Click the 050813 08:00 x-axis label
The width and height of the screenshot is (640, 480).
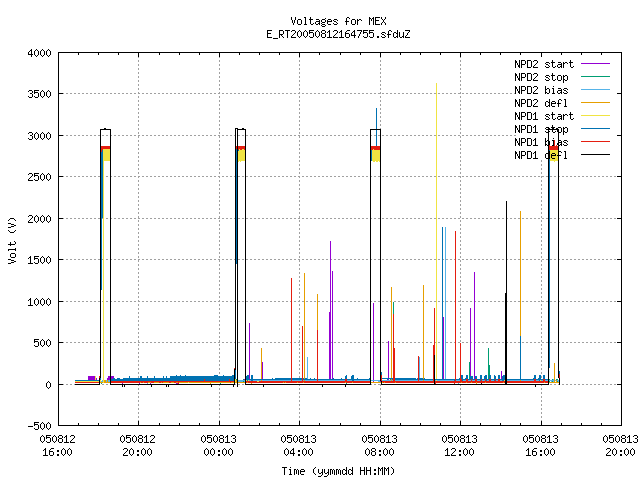pyautogui.click(x=379, y=446)
